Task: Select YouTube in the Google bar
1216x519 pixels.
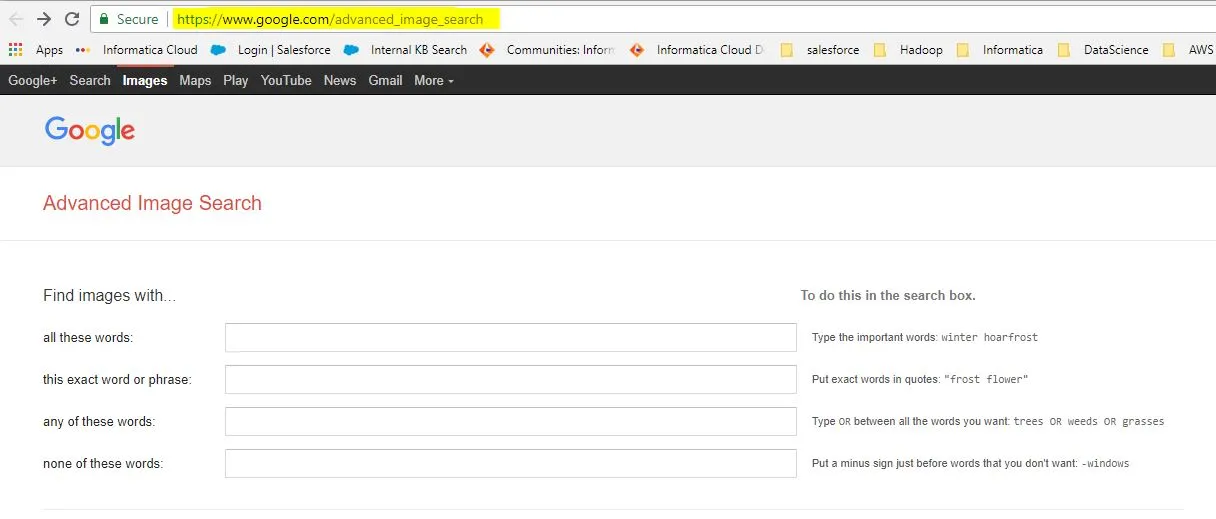Action: coord(286,80)
